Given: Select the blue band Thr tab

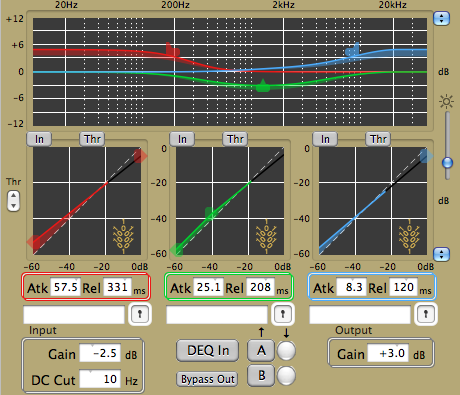Looking at the screenshot, I should (378, 139).
